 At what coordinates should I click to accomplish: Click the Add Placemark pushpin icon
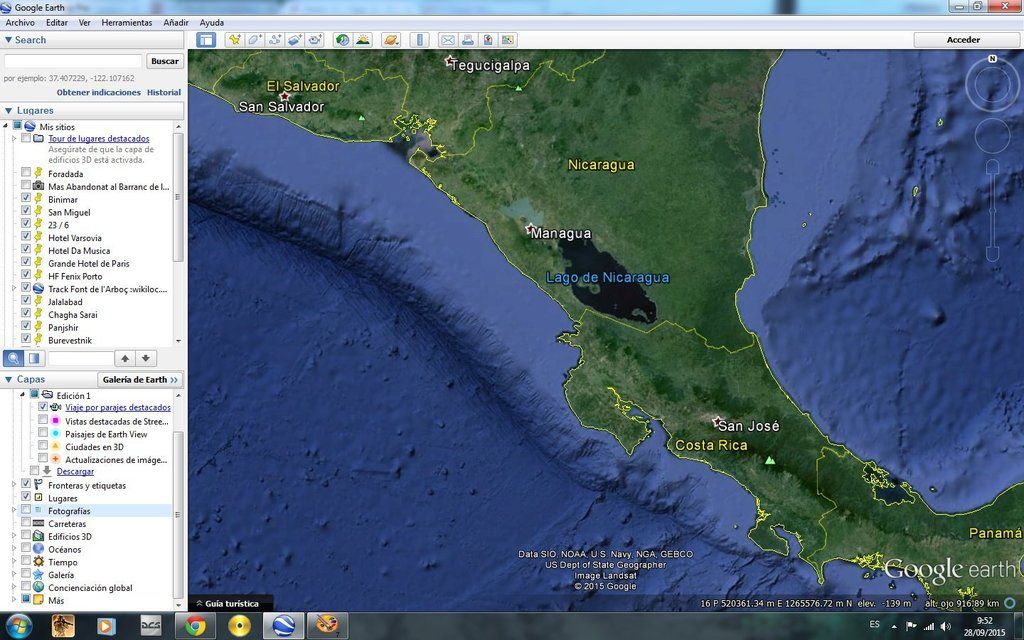pos(234,40)
